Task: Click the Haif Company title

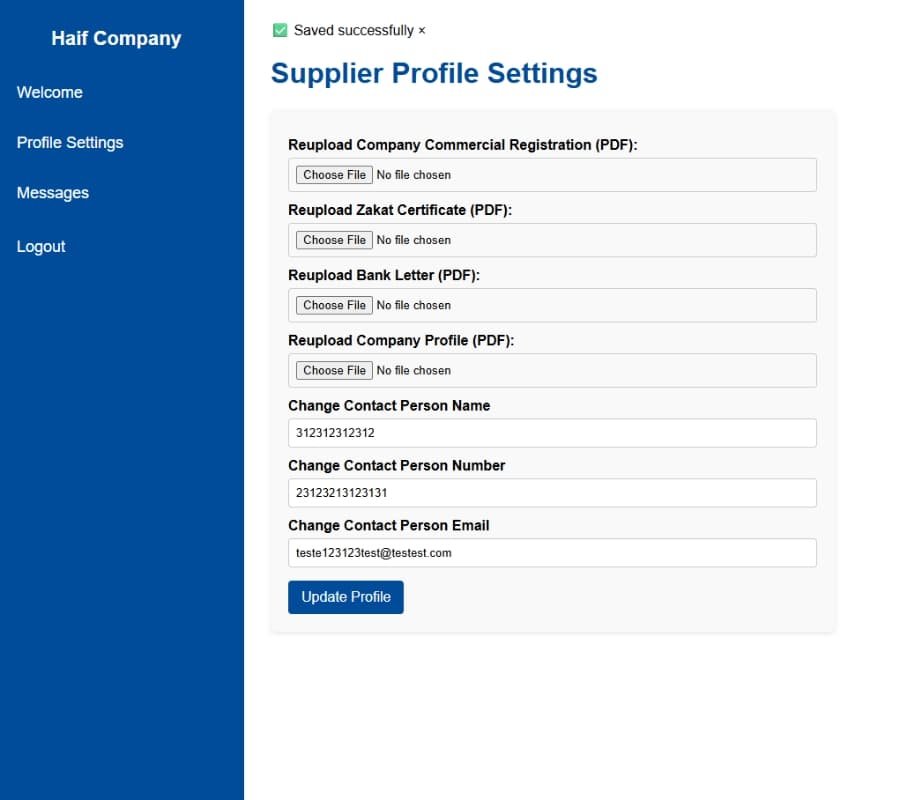Action: pos(117,38)
